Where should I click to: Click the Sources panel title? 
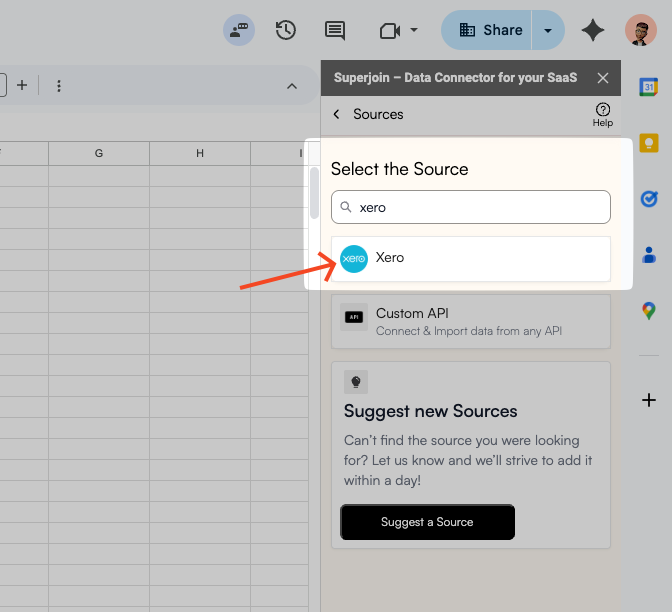tap(378, 114)
